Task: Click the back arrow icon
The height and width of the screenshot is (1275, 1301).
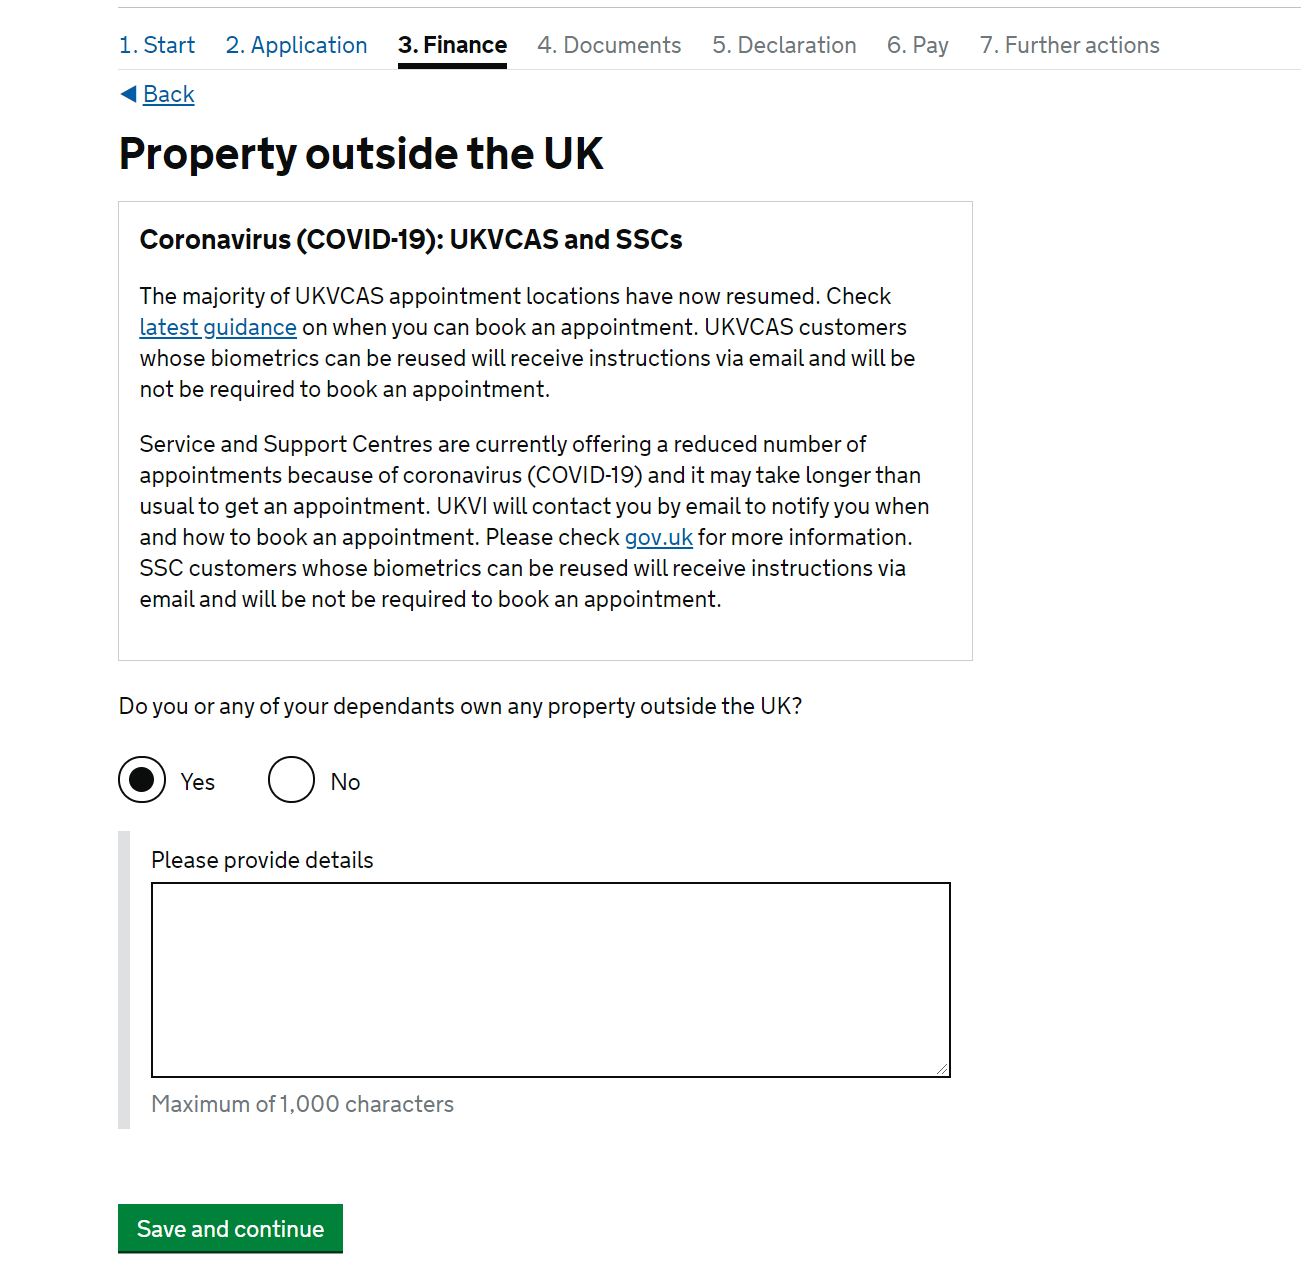Action: pos(128,94)
